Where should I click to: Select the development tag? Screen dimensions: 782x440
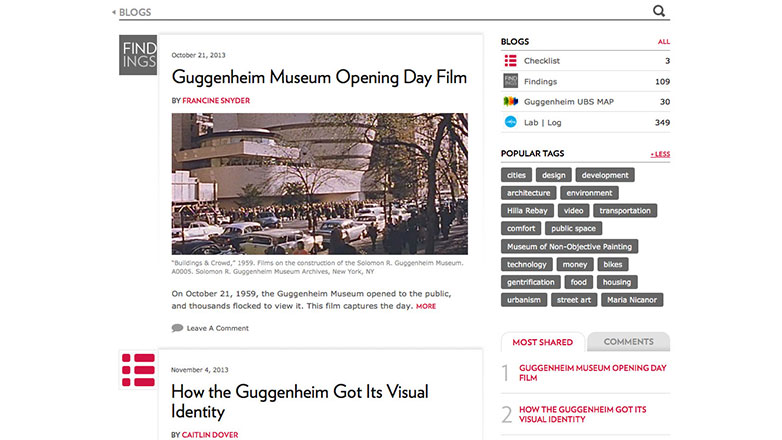(605, 175)
